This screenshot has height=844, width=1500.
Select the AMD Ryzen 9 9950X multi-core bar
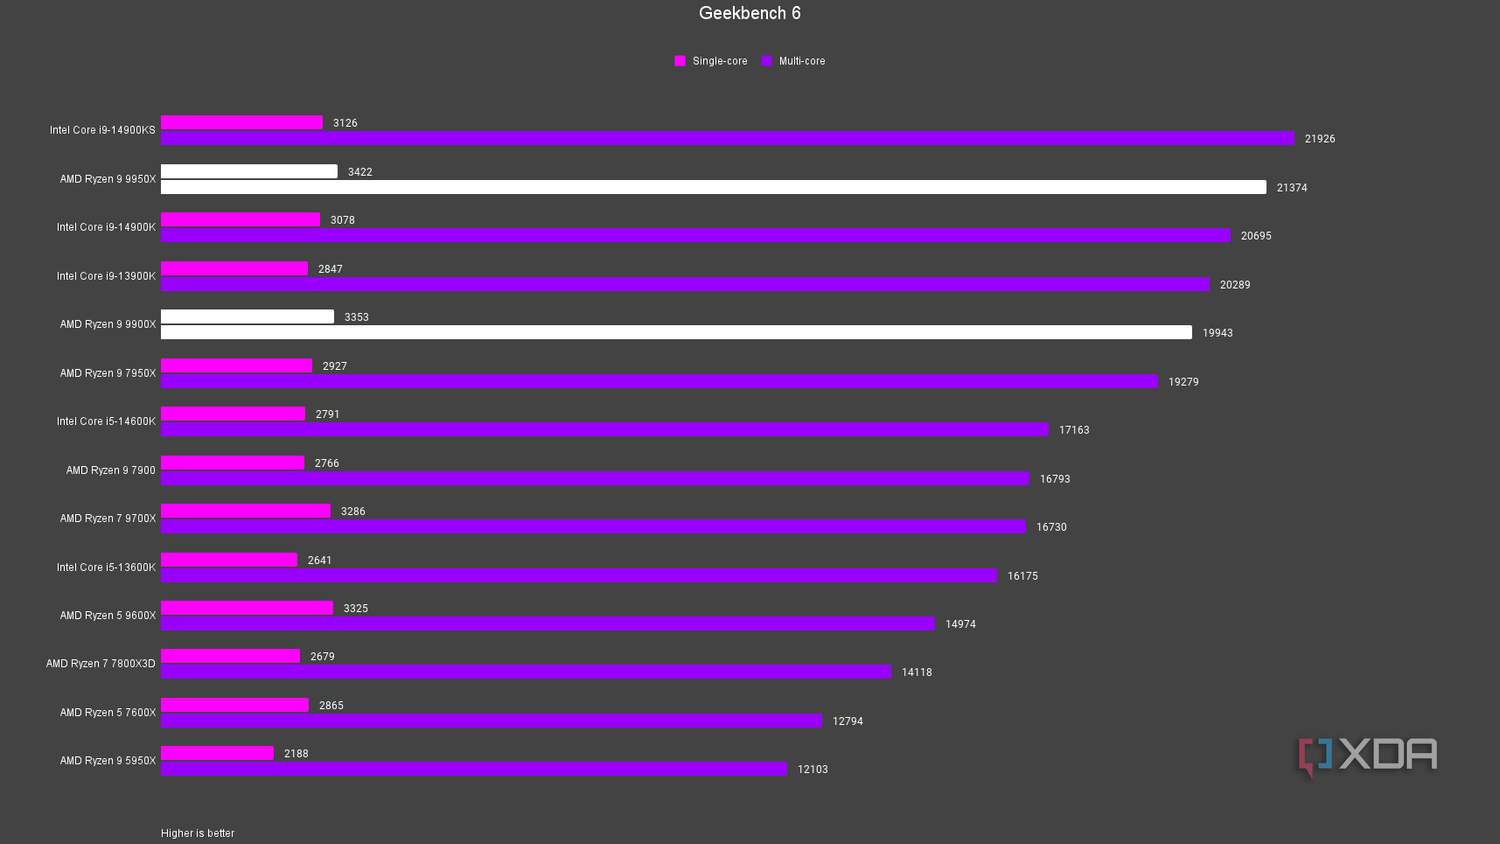700,187
